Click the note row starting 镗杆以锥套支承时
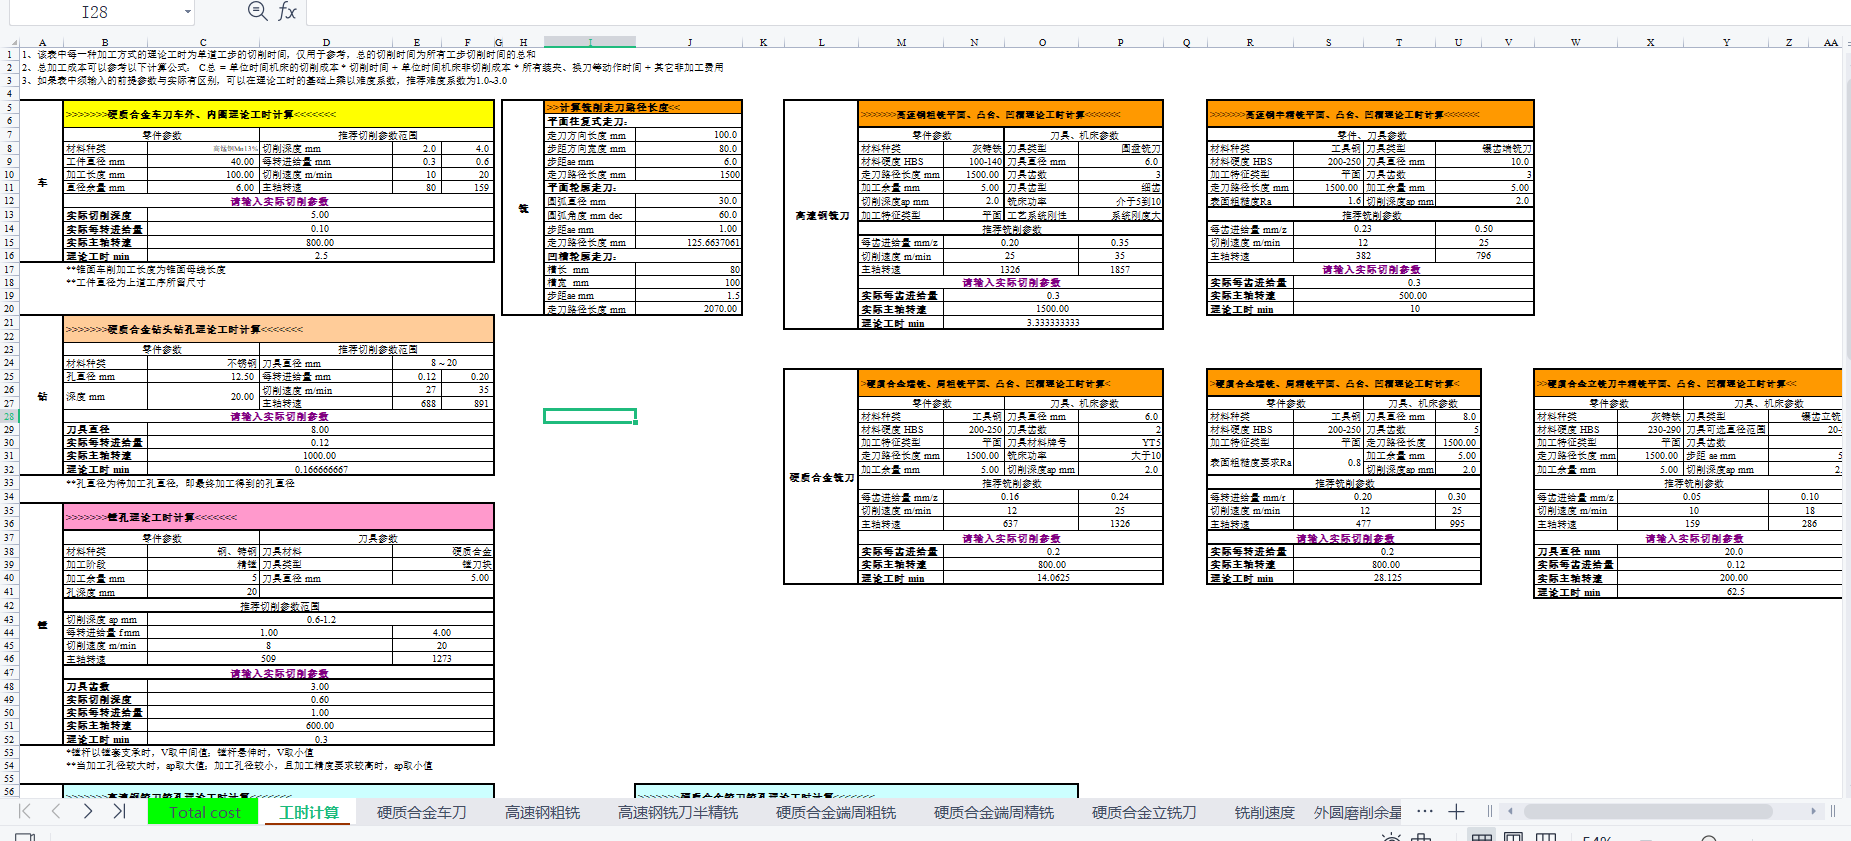This screenshot has width=1851, height=841. [190, 752]
